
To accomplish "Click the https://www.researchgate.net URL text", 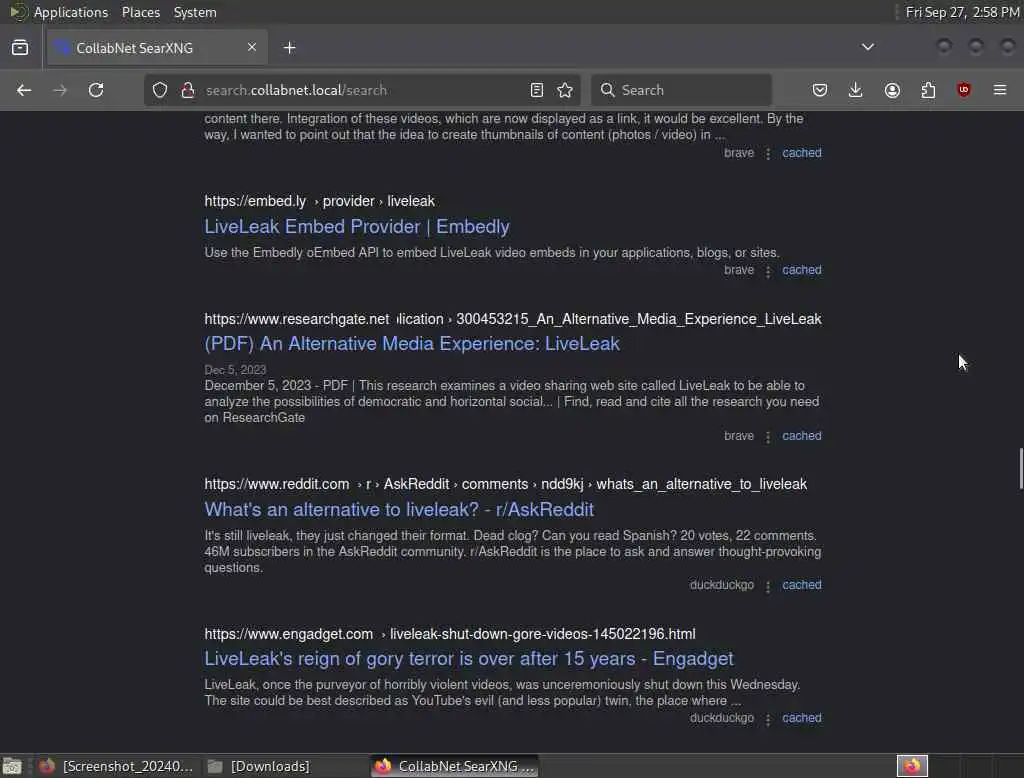I will point(296,319).
